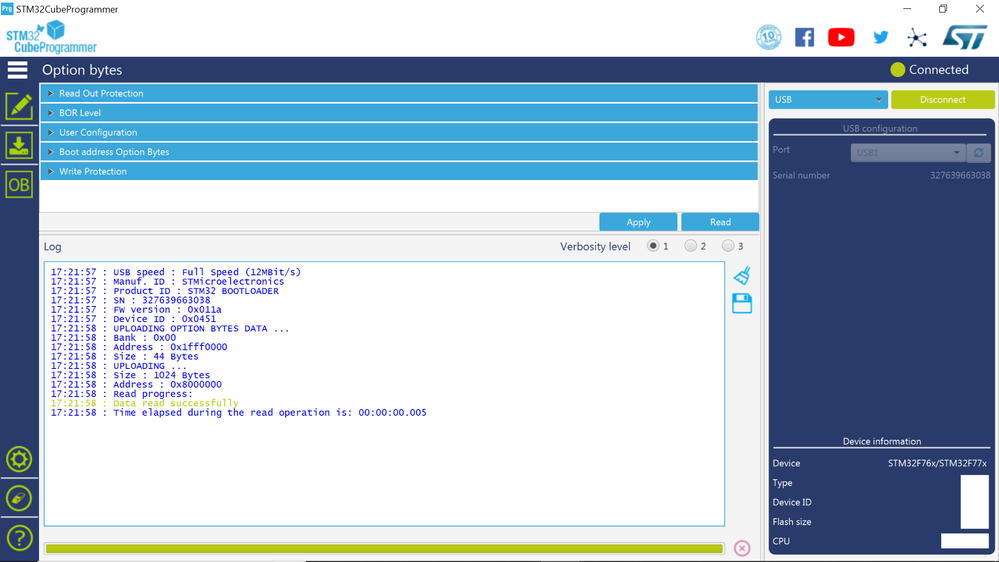The width and height of the screenshot is (999, 562).
Task: Expand the User Configuration section
Action: [x=399, y=133]
